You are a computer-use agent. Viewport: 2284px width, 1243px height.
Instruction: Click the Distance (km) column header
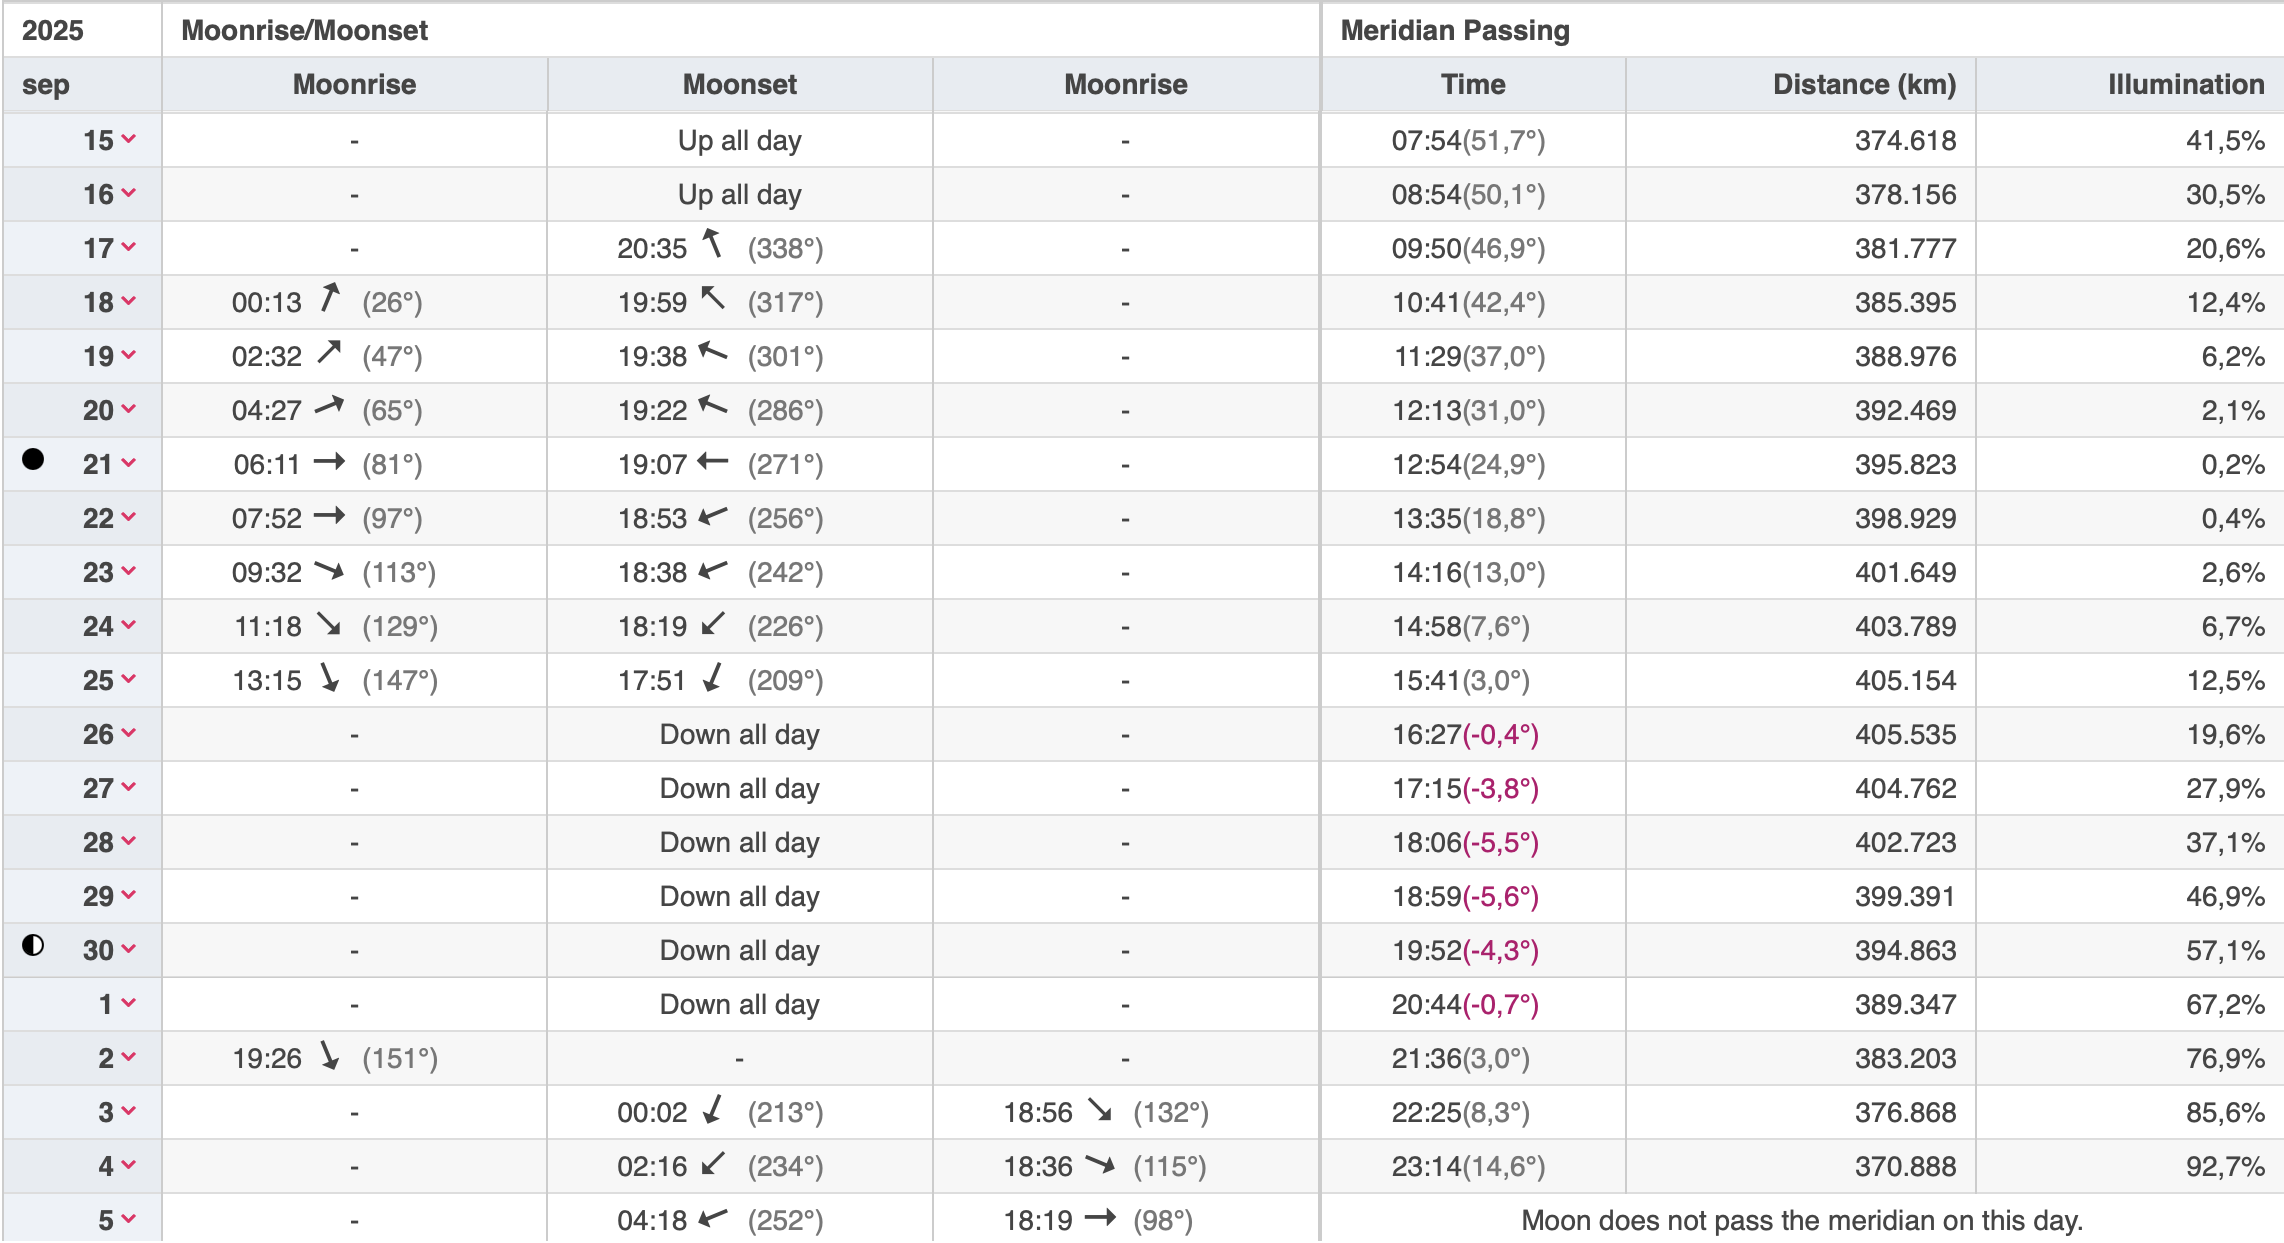tap(1864, 84)
